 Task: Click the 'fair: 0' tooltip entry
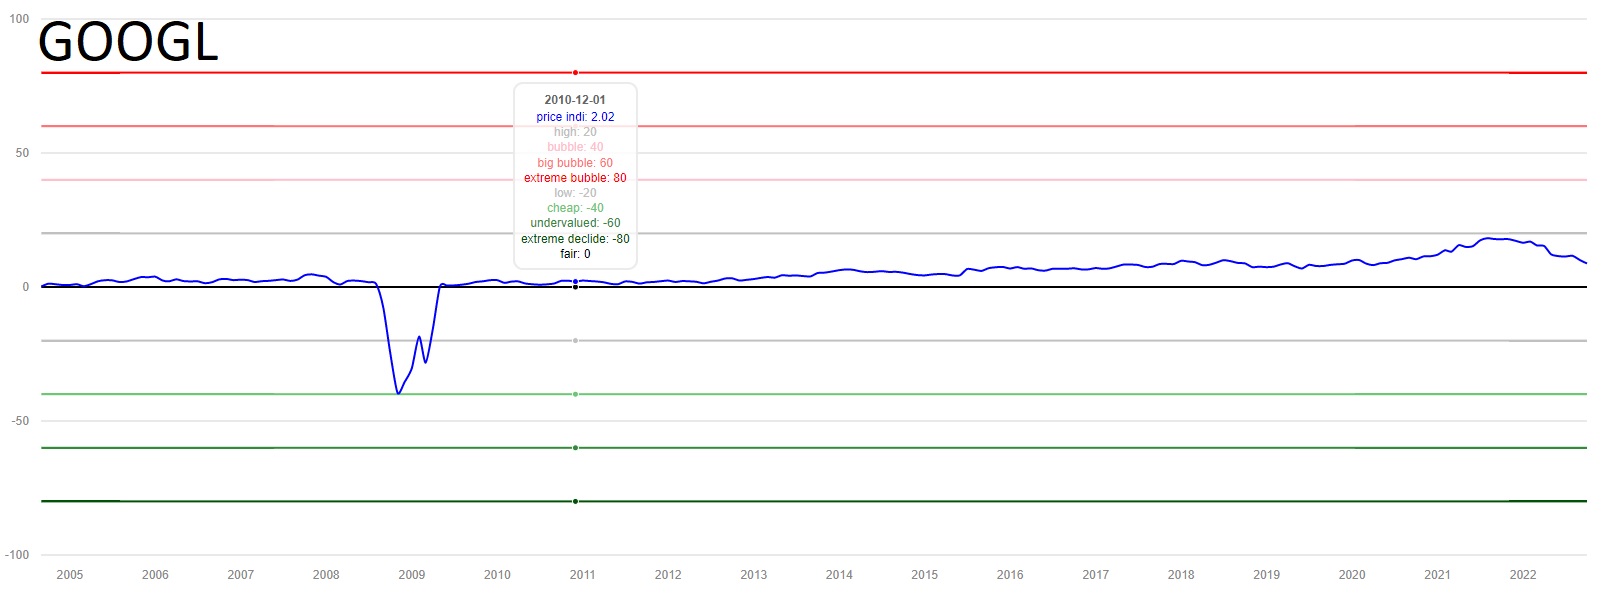pyautogui.click(x=575, y=254)
